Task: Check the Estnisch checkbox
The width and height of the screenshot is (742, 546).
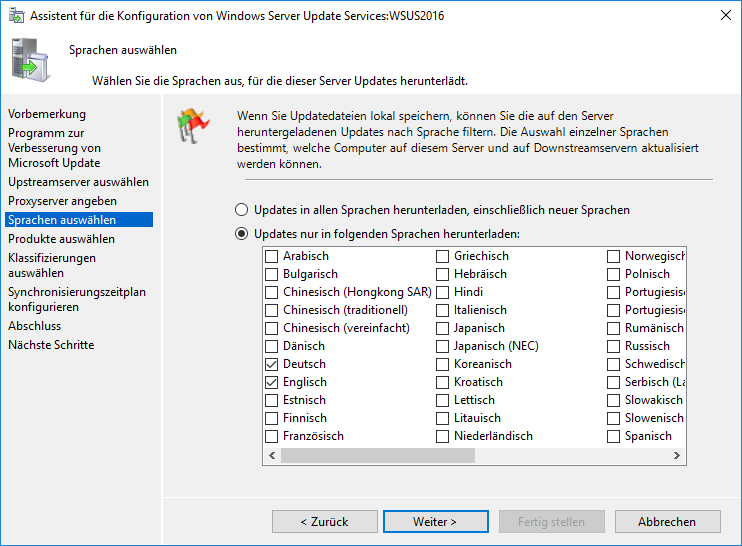Action: pyautogui.click(x=272, y=400)
